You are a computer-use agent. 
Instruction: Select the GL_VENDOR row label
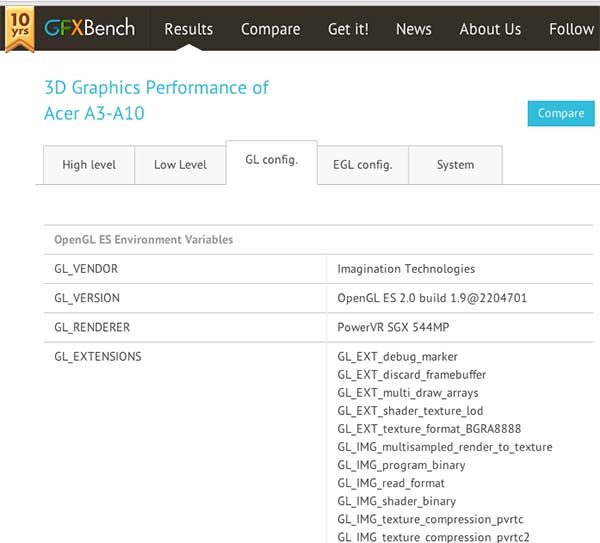tap(86, 269)
